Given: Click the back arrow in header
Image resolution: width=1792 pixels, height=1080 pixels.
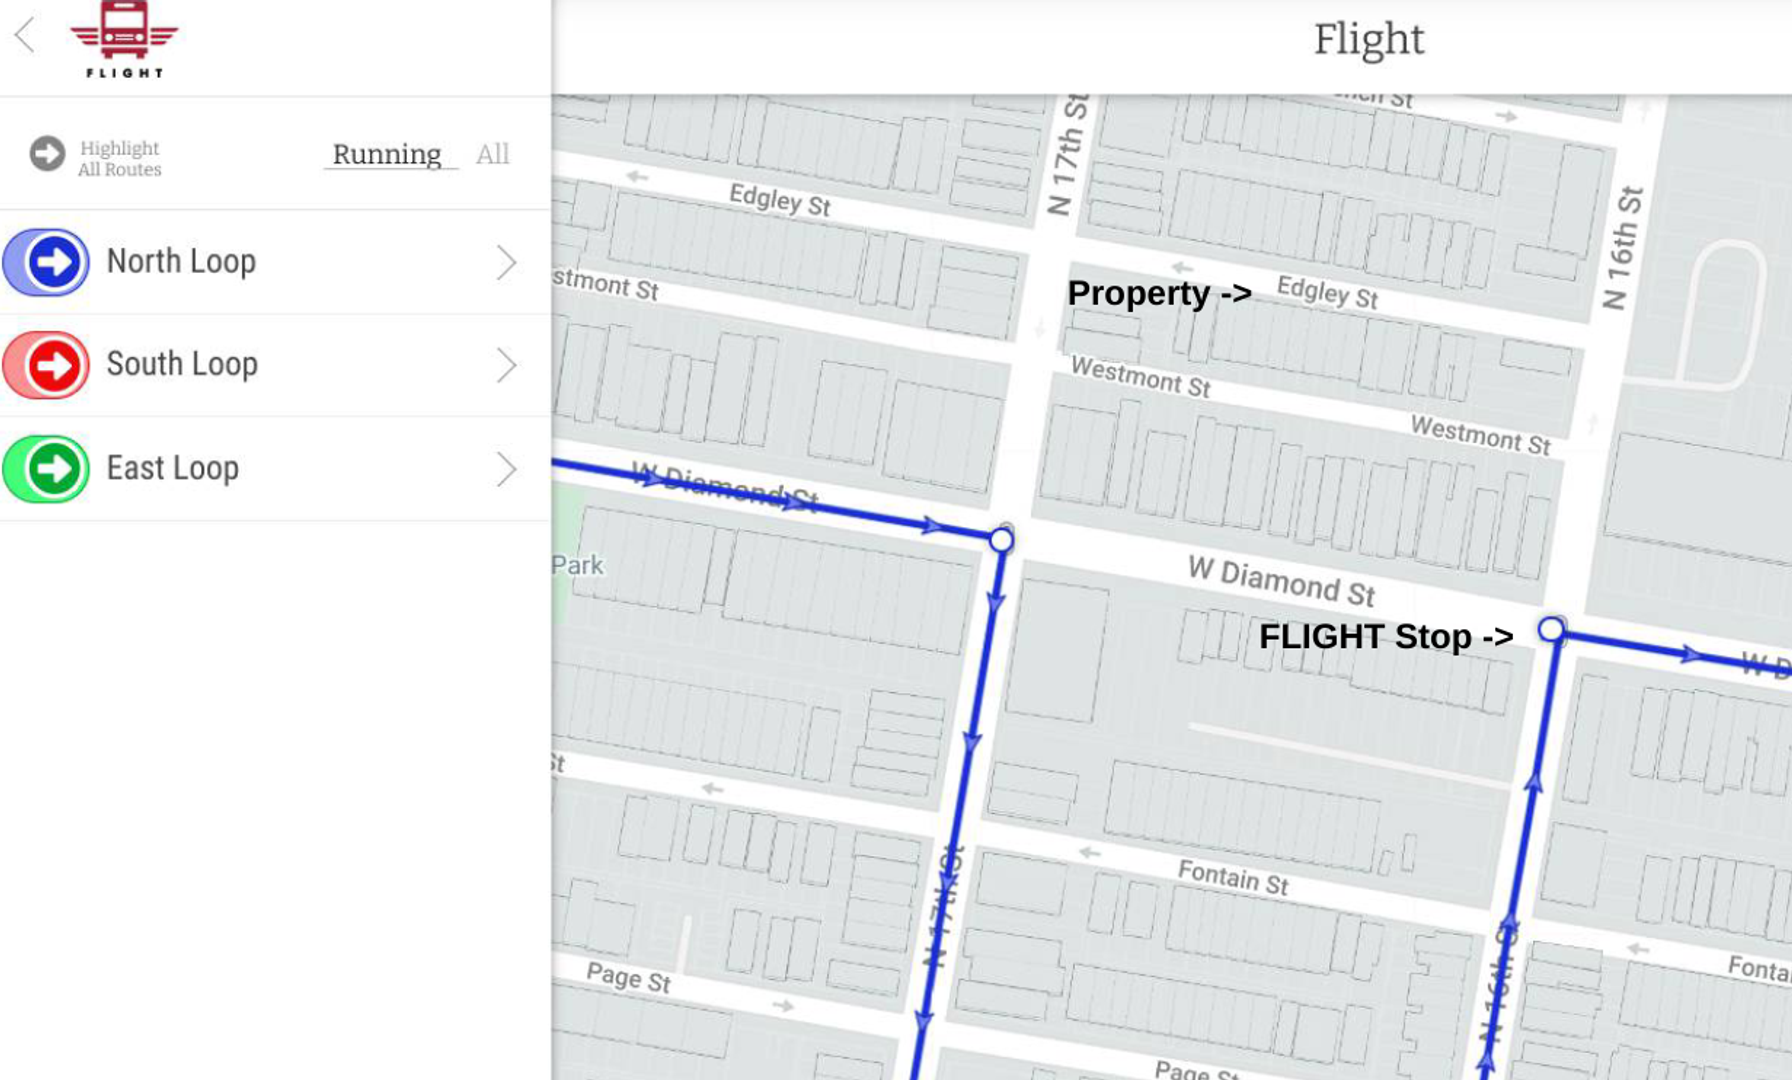Looking at the screenshot, I should [25, 35].
